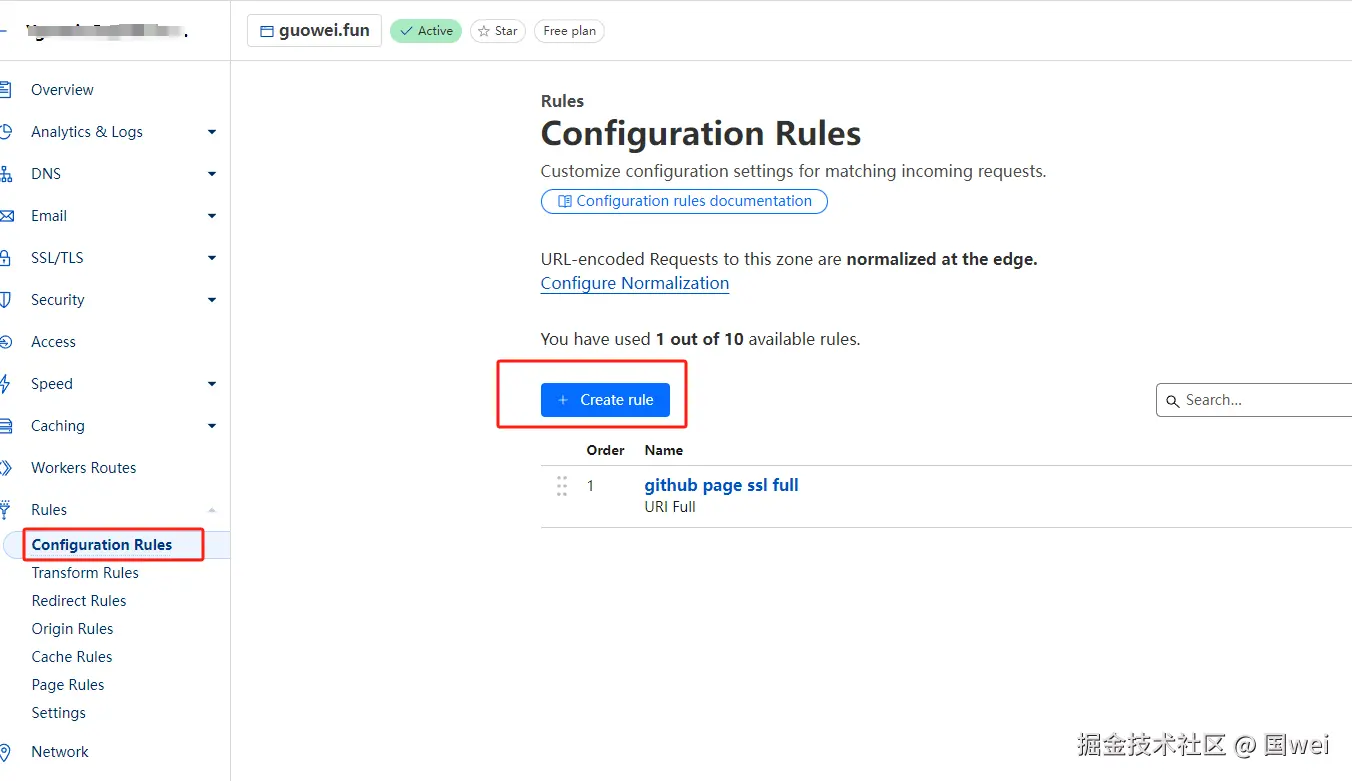Screen dimensions: 1352x781
Task: Go to Cache Rules page
Action: (x=72, y=657)
